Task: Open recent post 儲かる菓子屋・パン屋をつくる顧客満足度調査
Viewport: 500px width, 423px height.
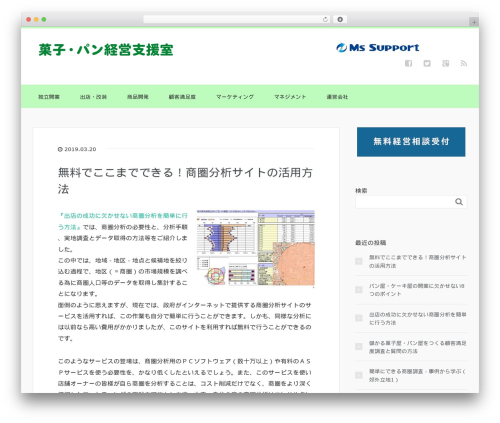Action: (x=417, y=347)
